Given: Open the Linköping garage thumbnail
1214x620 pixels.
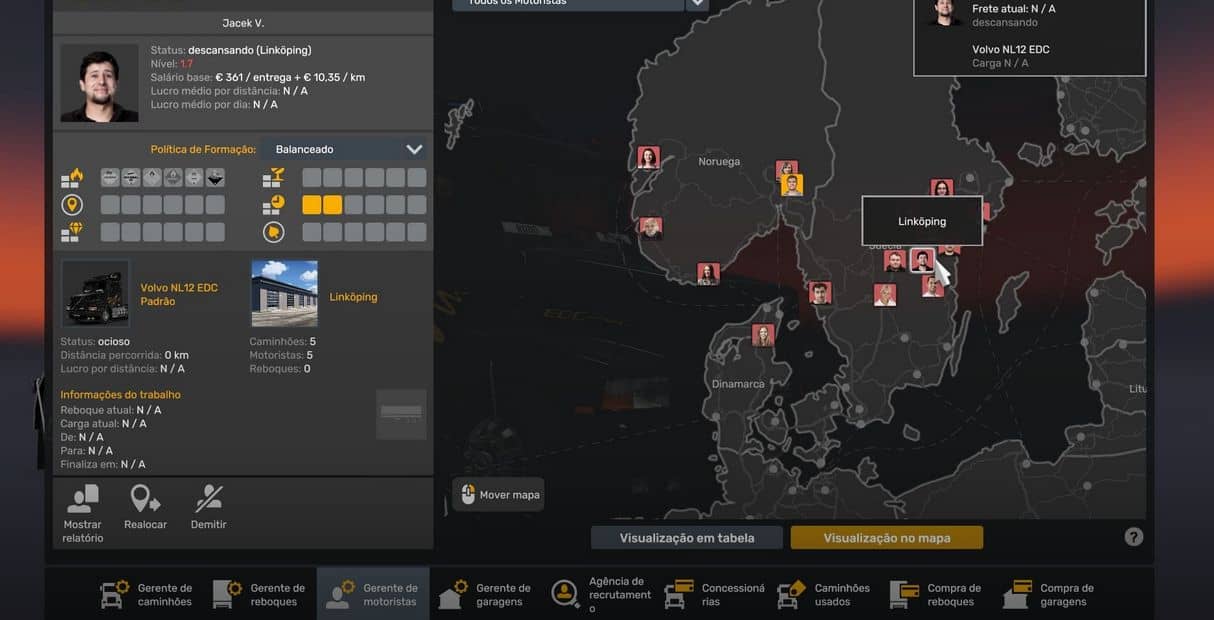Looking at the screenshot, I should coord(284,294).
